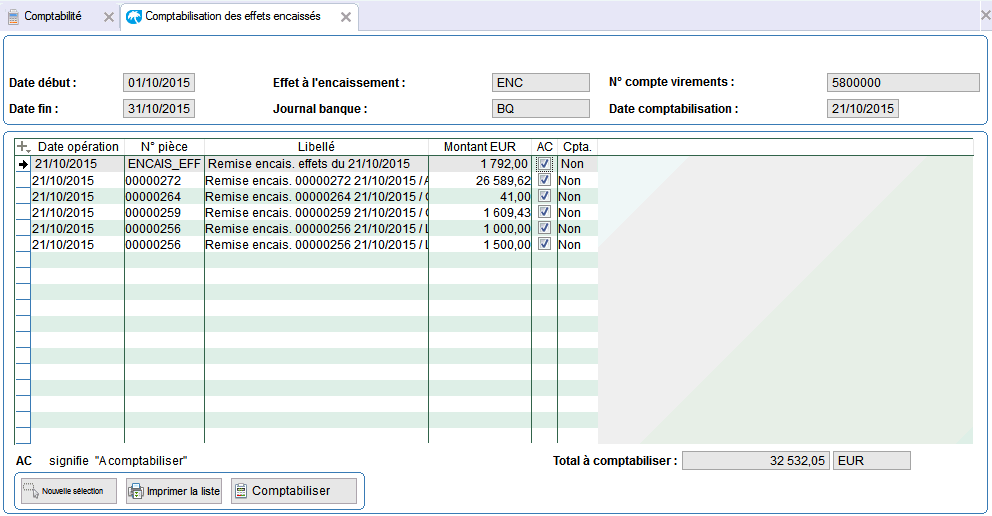Click the amount 26 589,62 cell

[480, 181]
